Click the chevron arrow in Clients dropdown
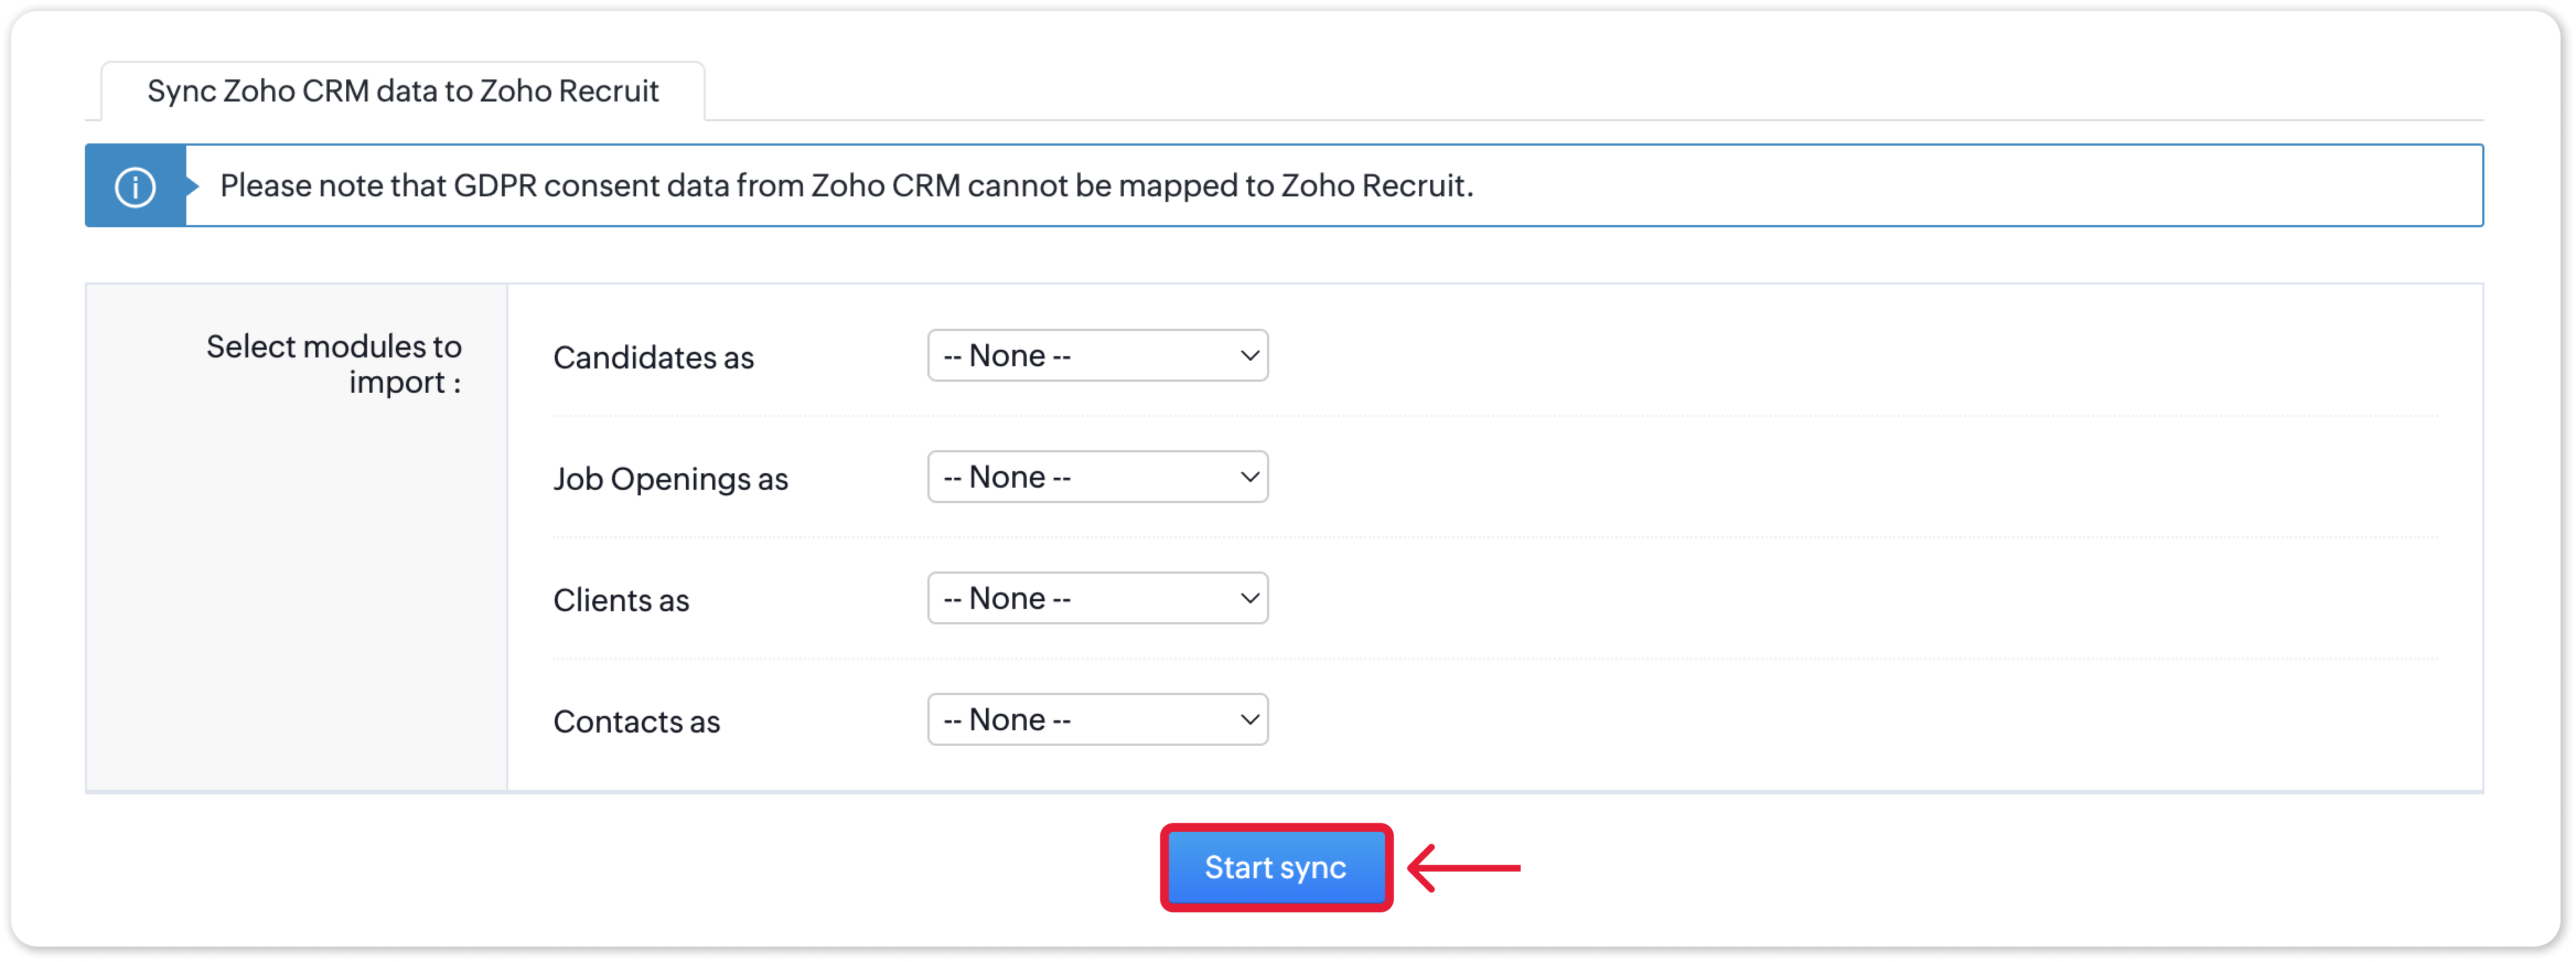This screenshot has width=2576, height=962. [x=1249, y=598]
